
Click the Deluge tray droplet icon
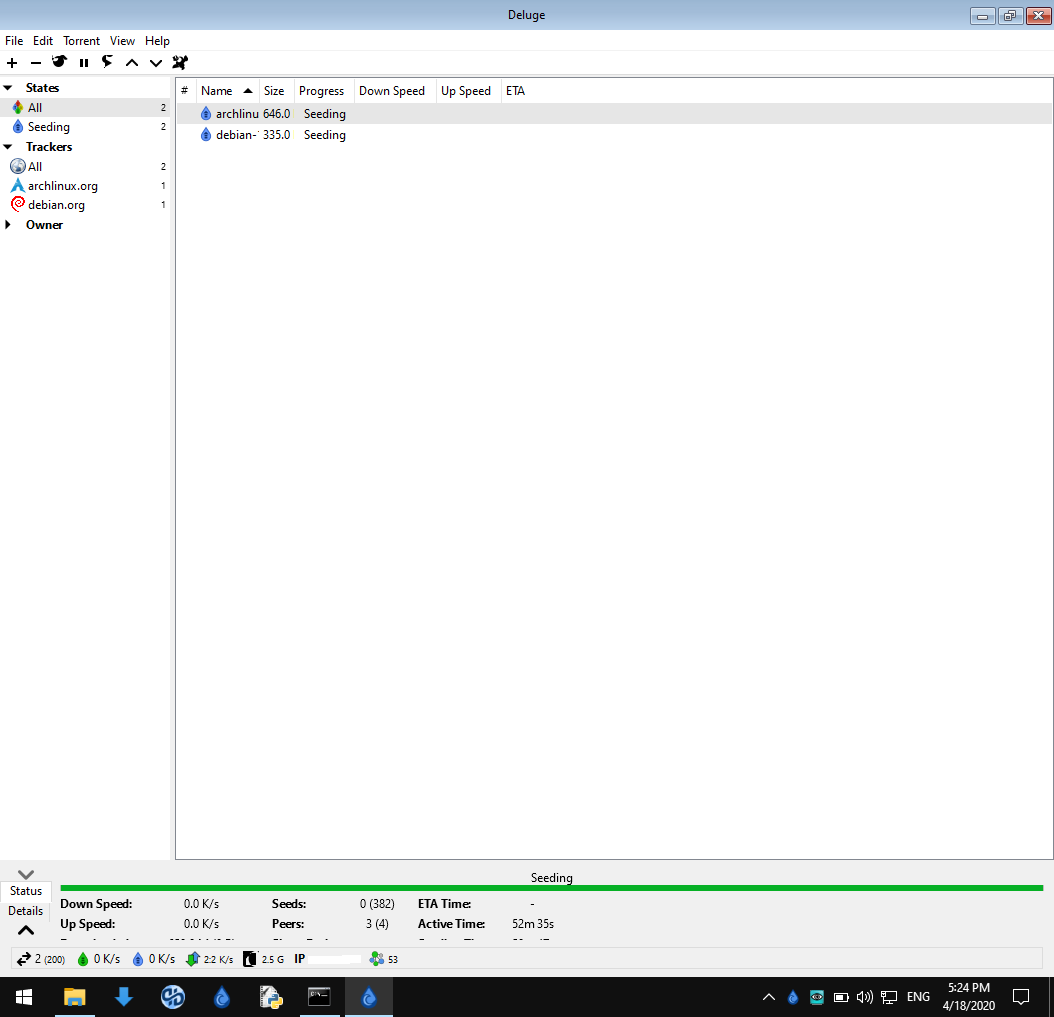[x=793, y=997]
